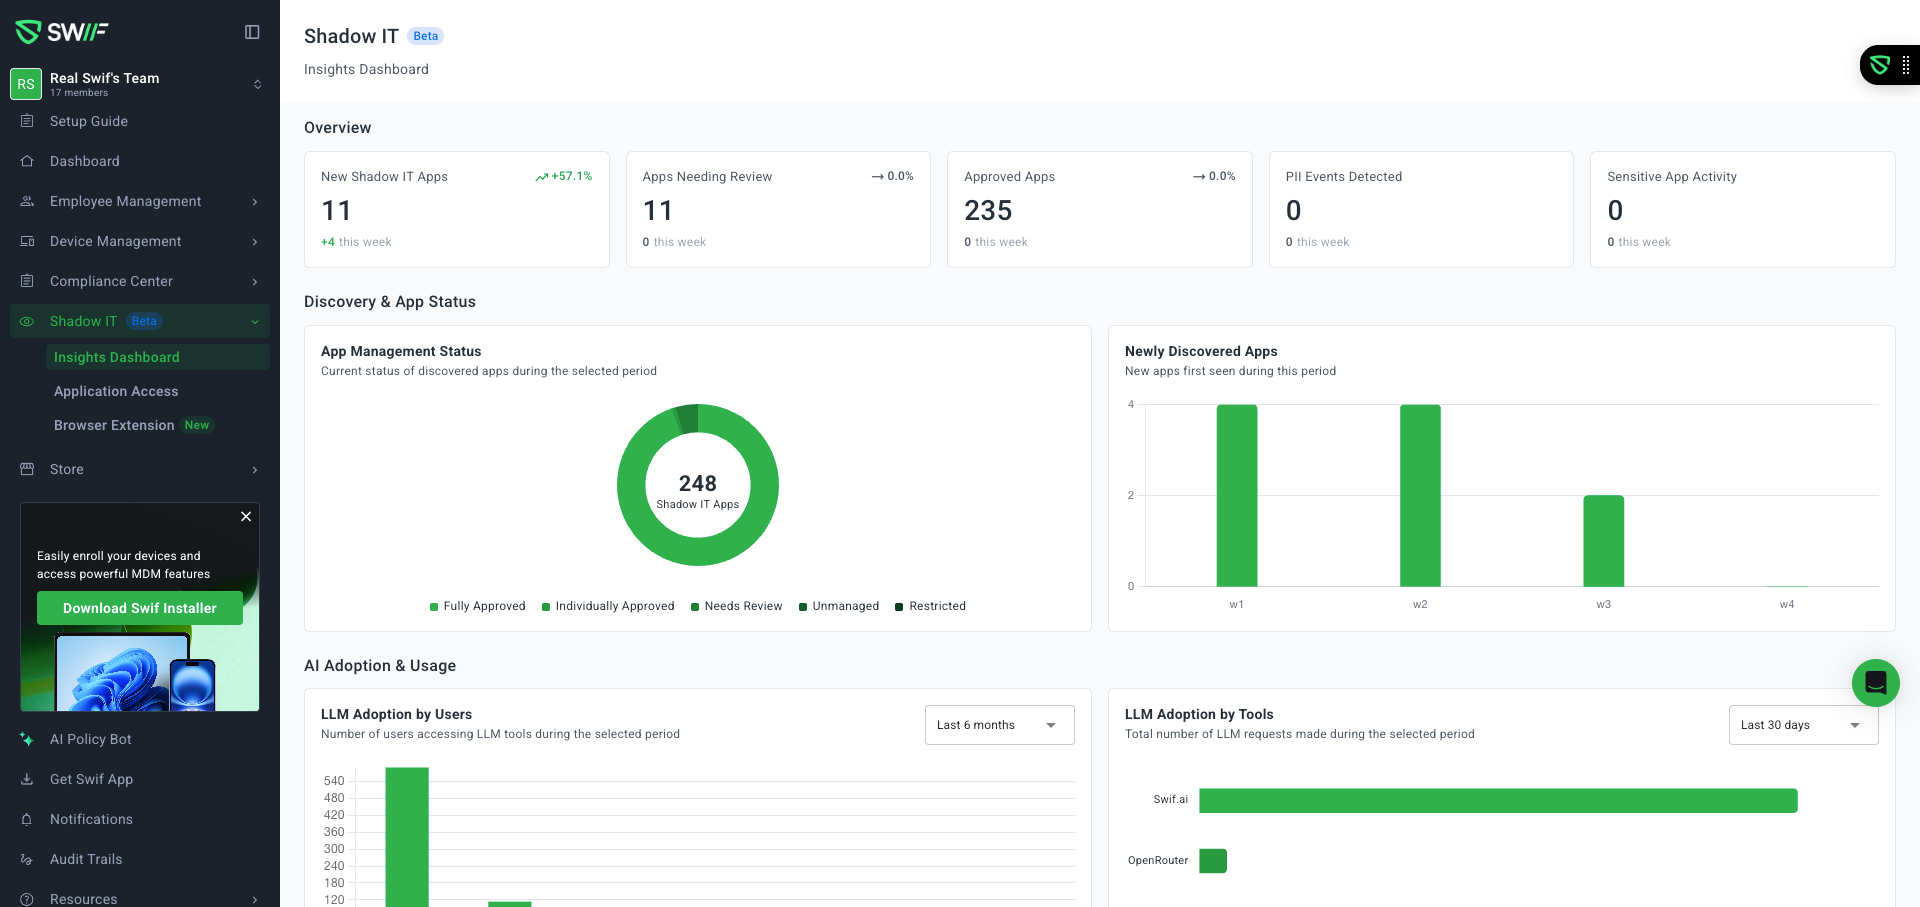The height and width of the screenshot is (907, 1920).
Task: Click Download Swif Installer button
Action: 140,608
